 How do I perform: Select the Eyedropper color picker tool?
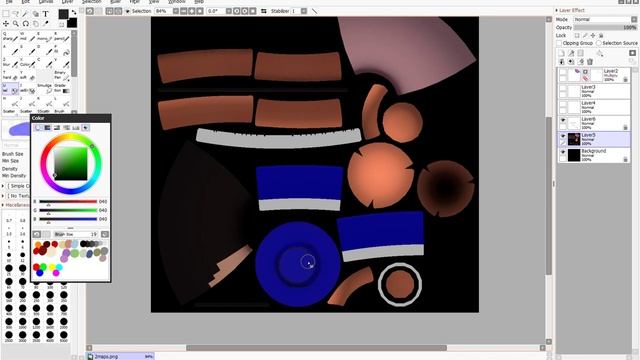(x=45, y=24)
